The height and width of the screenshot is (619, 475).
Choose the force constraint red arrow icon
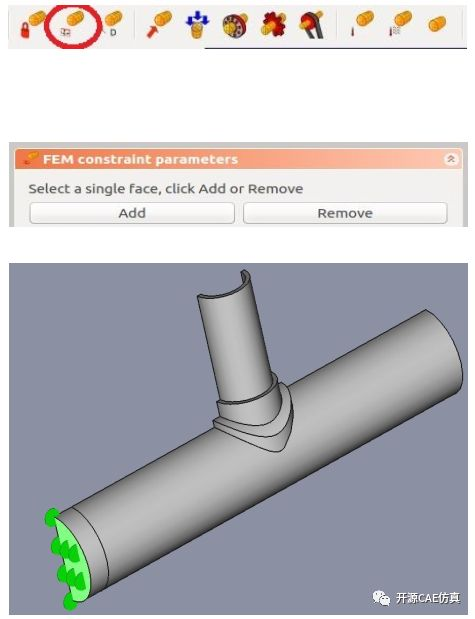click(159, 24)
